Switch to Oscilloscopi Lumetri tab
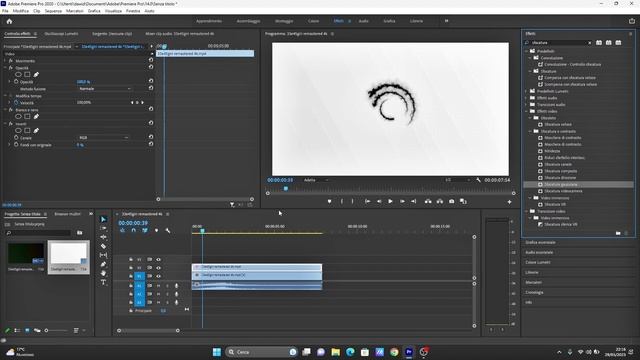This screenshot has width=640, height=360. tap(61, 33)
